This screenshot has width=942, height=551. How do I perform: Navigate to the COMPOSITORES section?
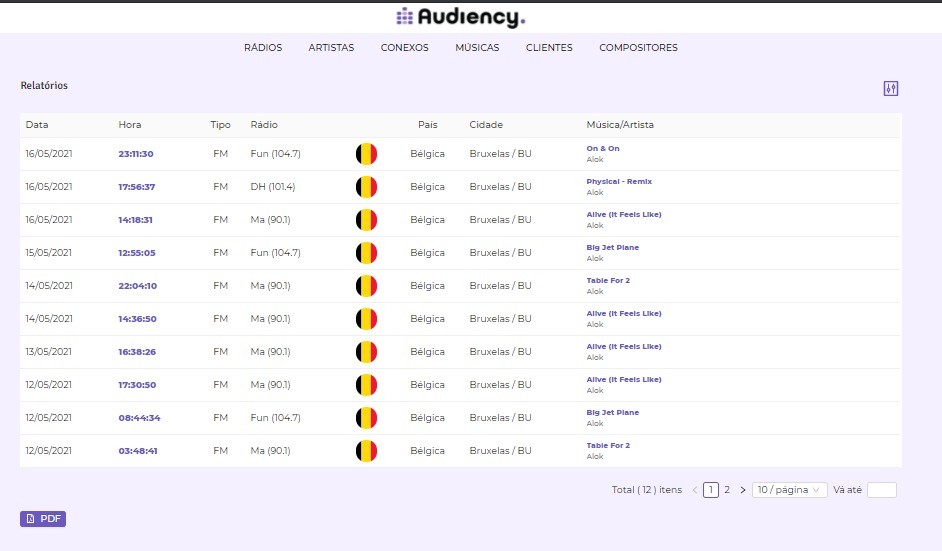638,48
